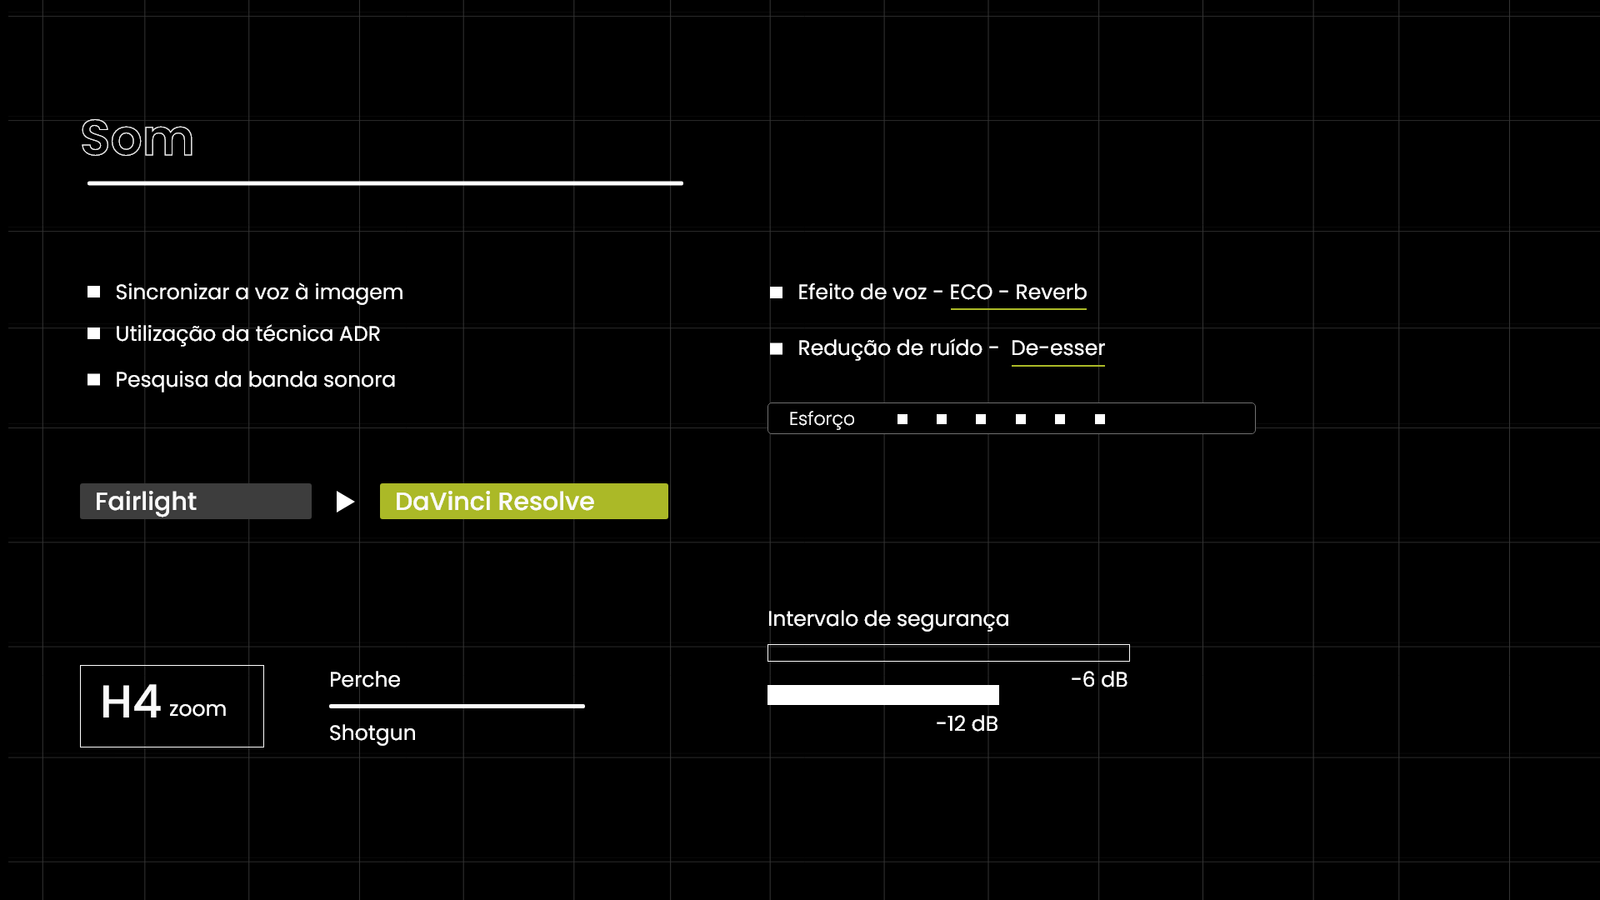Click the bullet square before Utilização da técnica ADR
The image size is (1600, 900).
point(94,334)
